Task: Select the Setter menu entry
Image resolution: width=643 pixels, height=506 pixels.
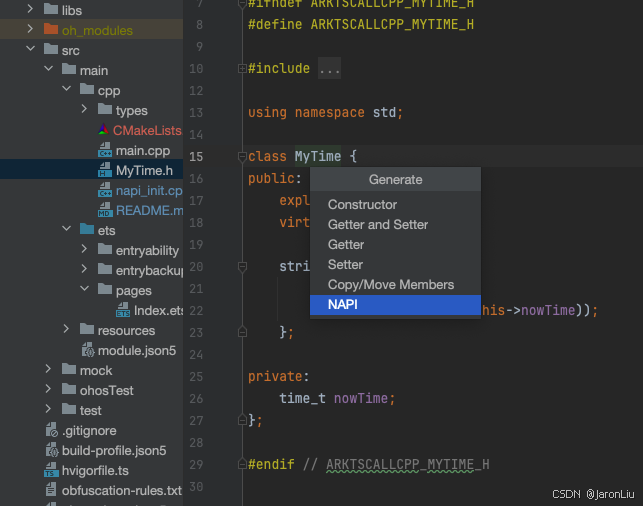Action: coord(395,265)
